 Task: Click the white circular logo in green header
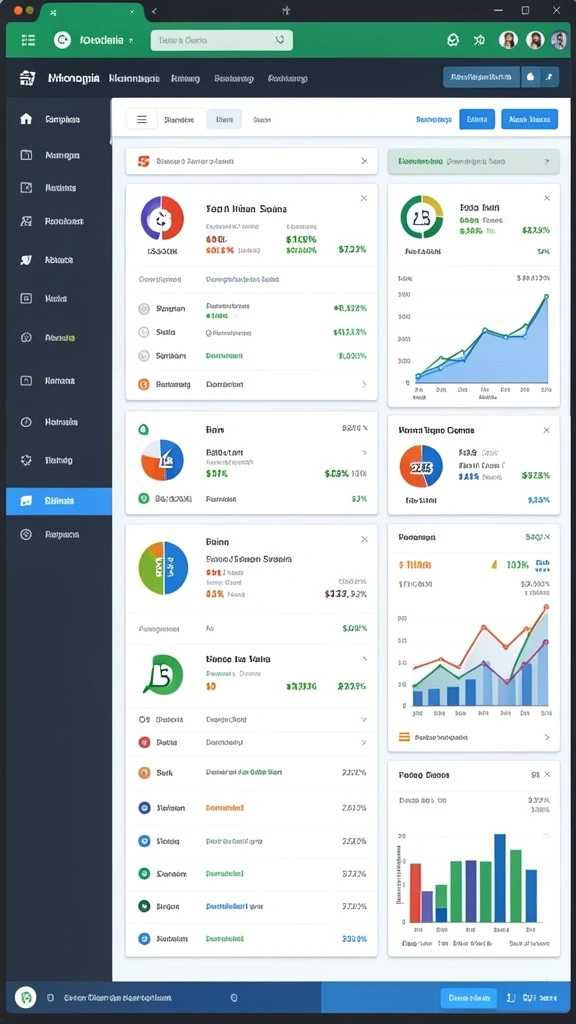tap(62, 40)
